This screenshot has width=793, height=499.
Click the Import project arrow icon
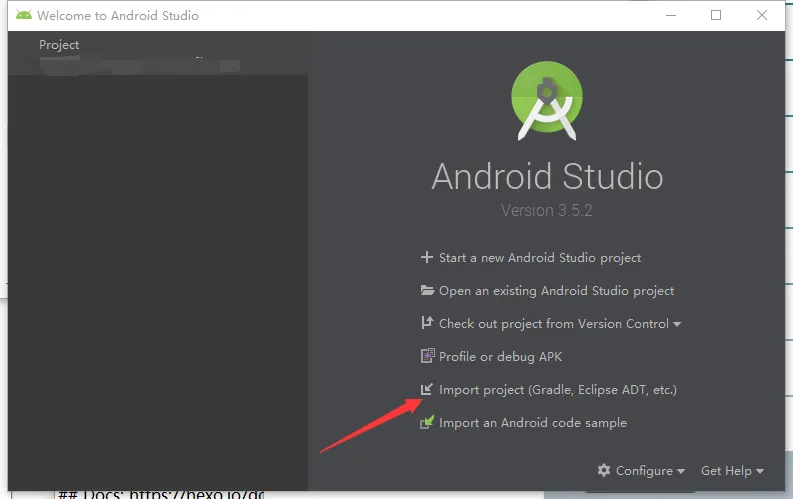pos(427,389)
